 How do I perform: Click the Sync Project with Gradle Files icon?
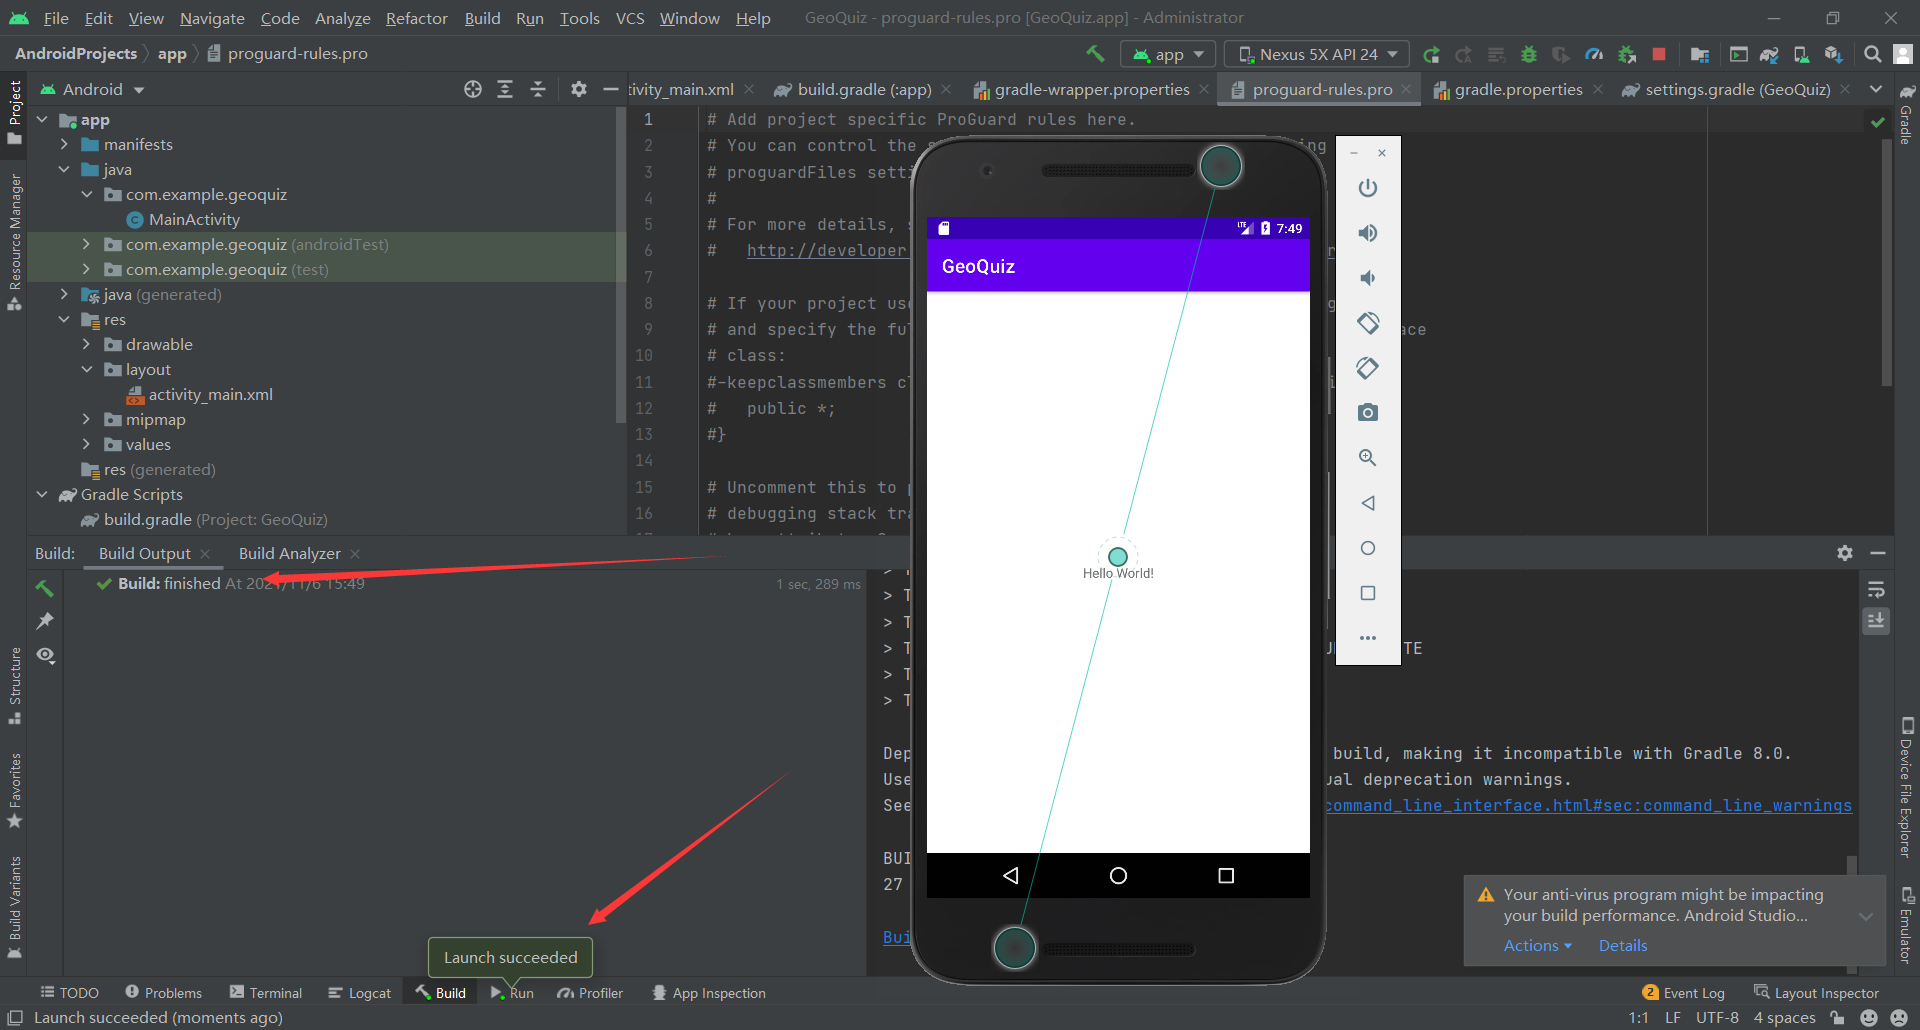[x=1769, y=54]
